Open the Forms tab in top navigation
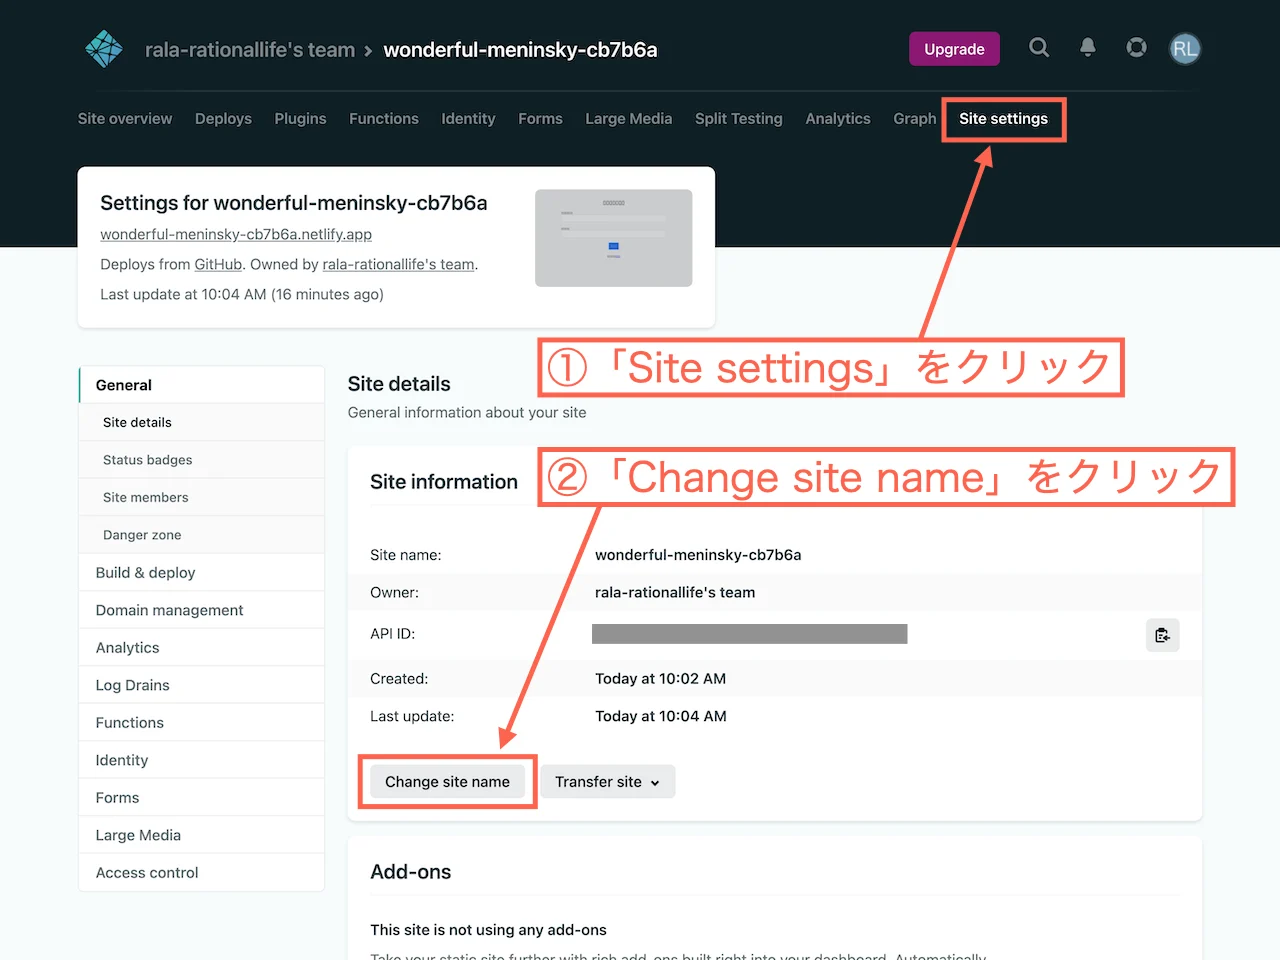Image resolution: width=1280 pixels, height=960 pixels. pyautogui.click(x=540, y=118)
